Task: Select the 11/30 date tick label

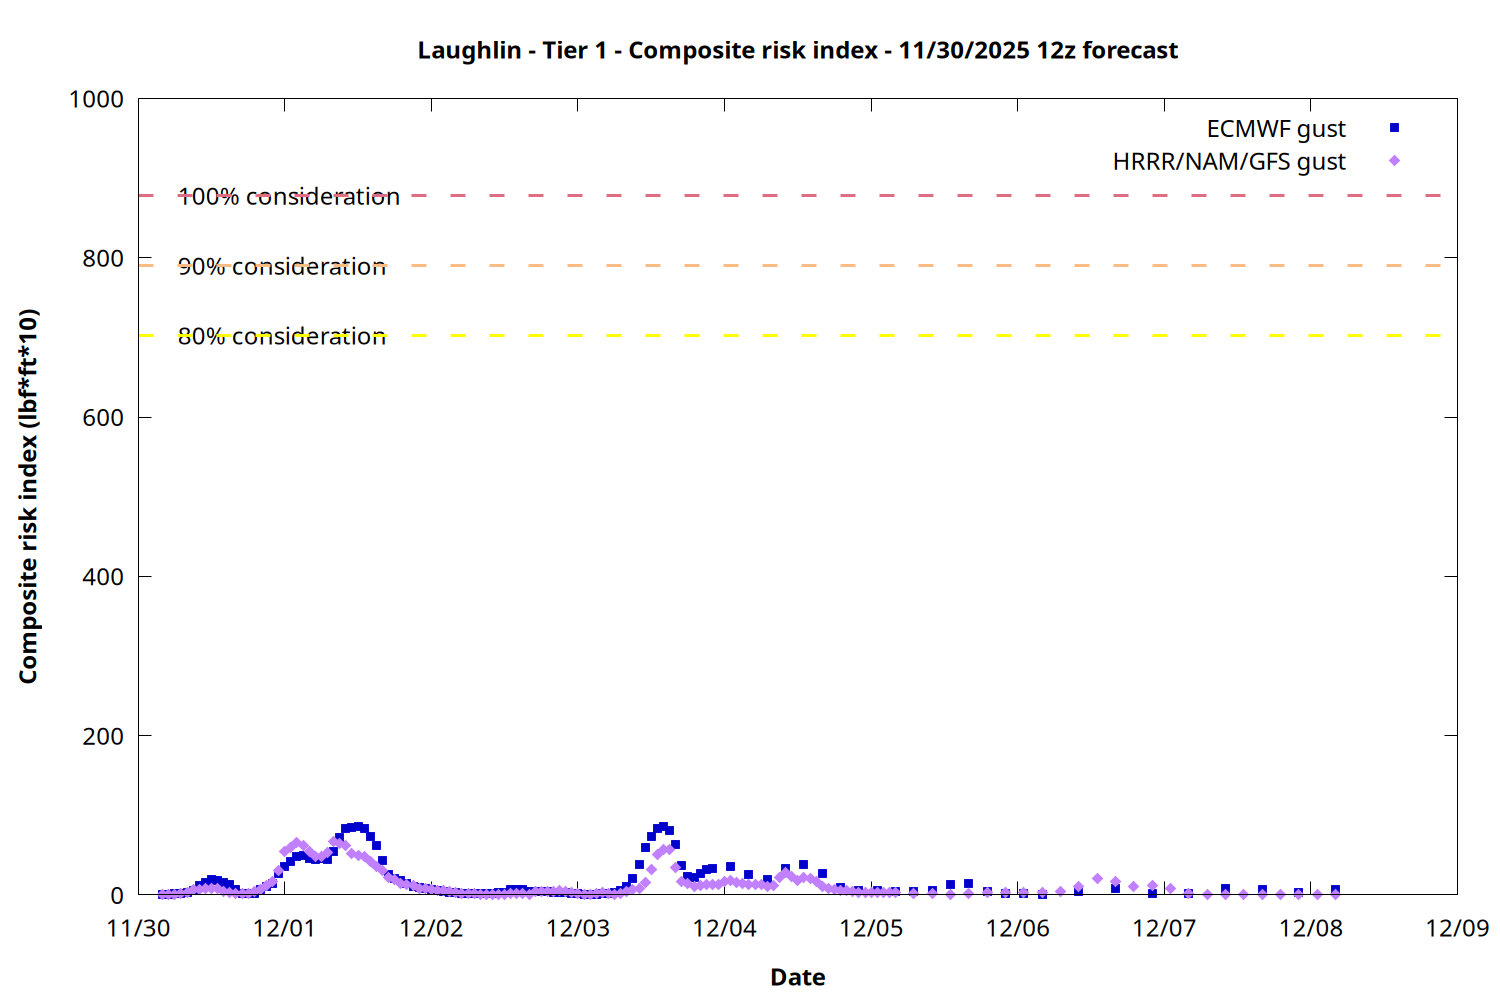Action: coord(138,928)
